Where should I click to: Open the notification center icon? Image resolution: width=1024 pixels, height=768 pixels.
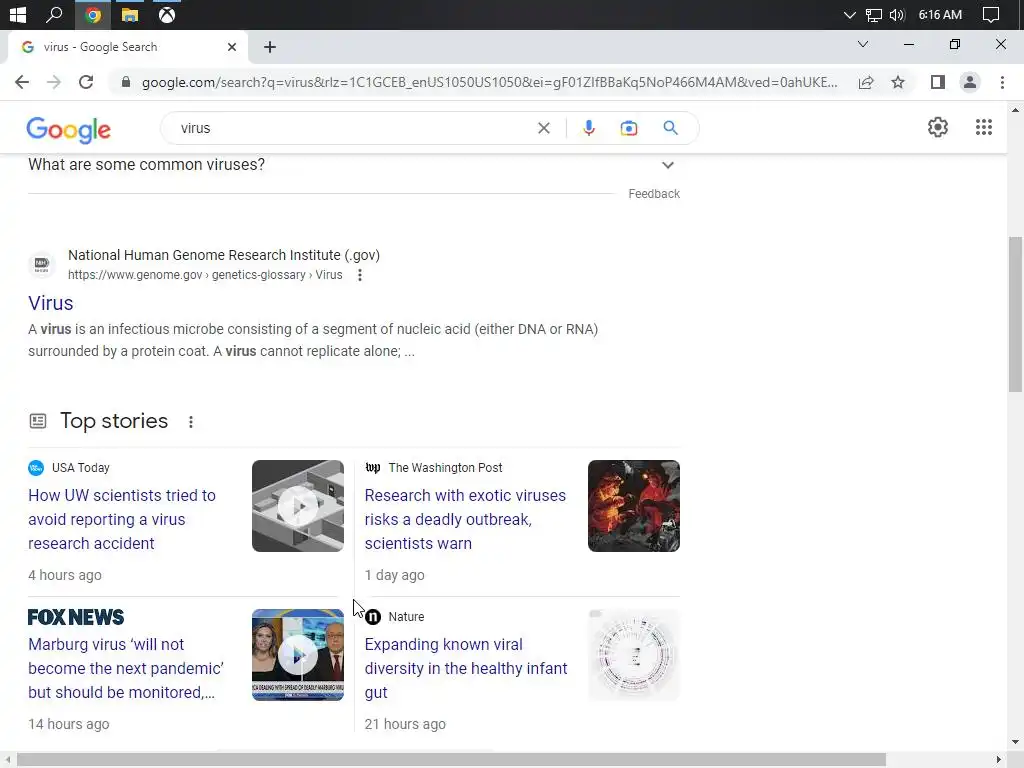click(x=991, y=14)
